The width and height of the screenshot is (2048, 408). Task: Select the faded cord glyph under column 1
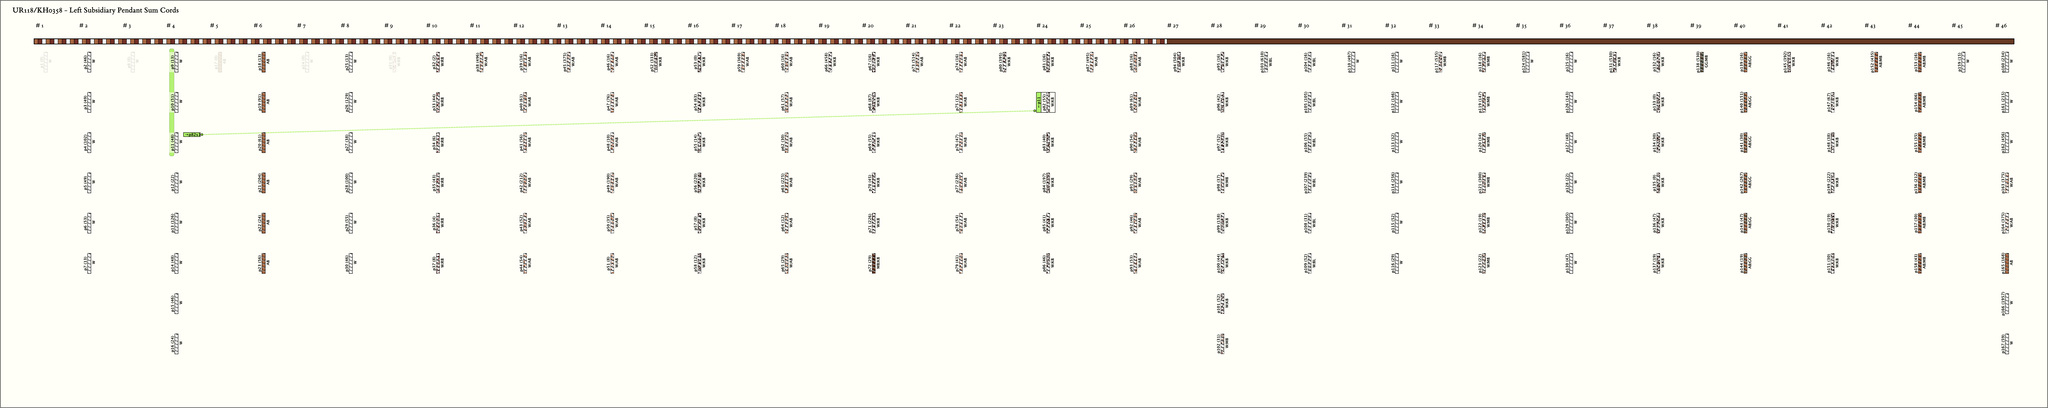pos(44,64)
